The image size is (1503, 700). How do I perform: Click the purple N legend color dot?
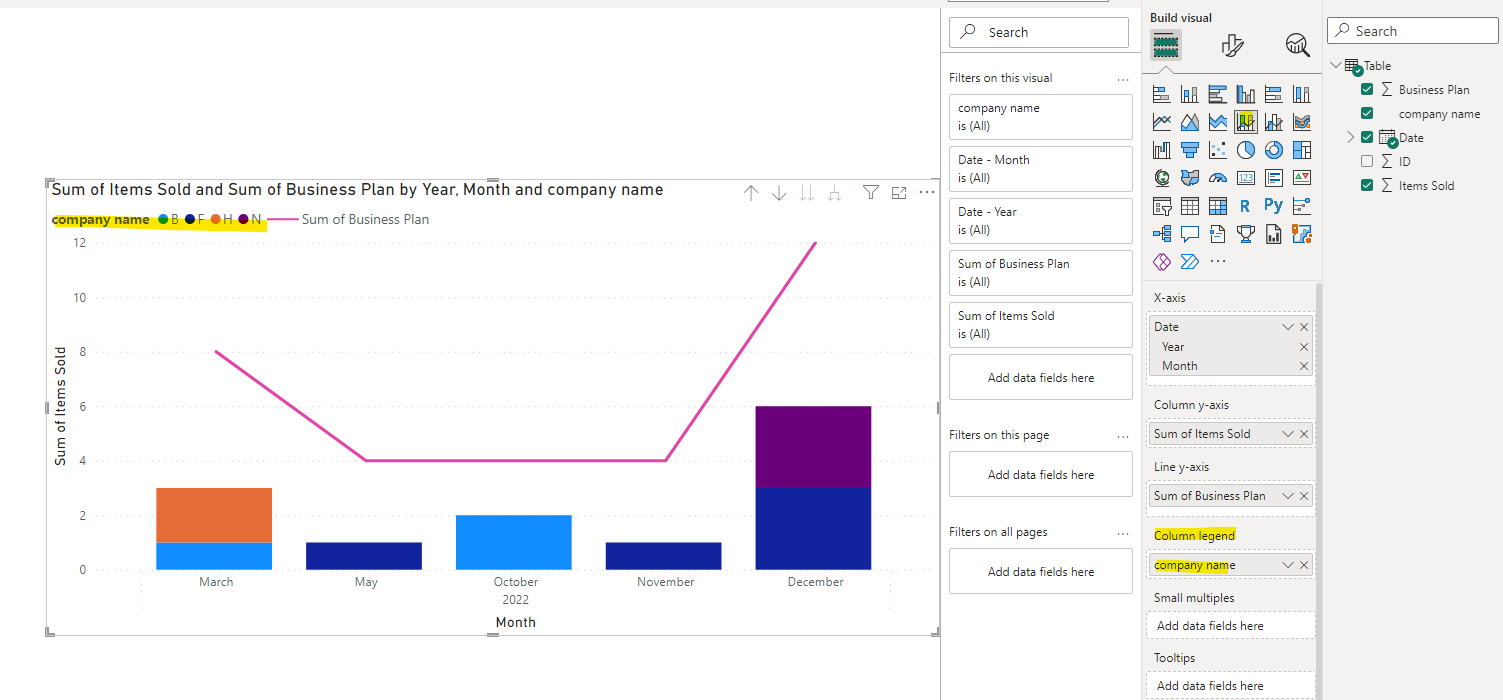coord(243,220)
